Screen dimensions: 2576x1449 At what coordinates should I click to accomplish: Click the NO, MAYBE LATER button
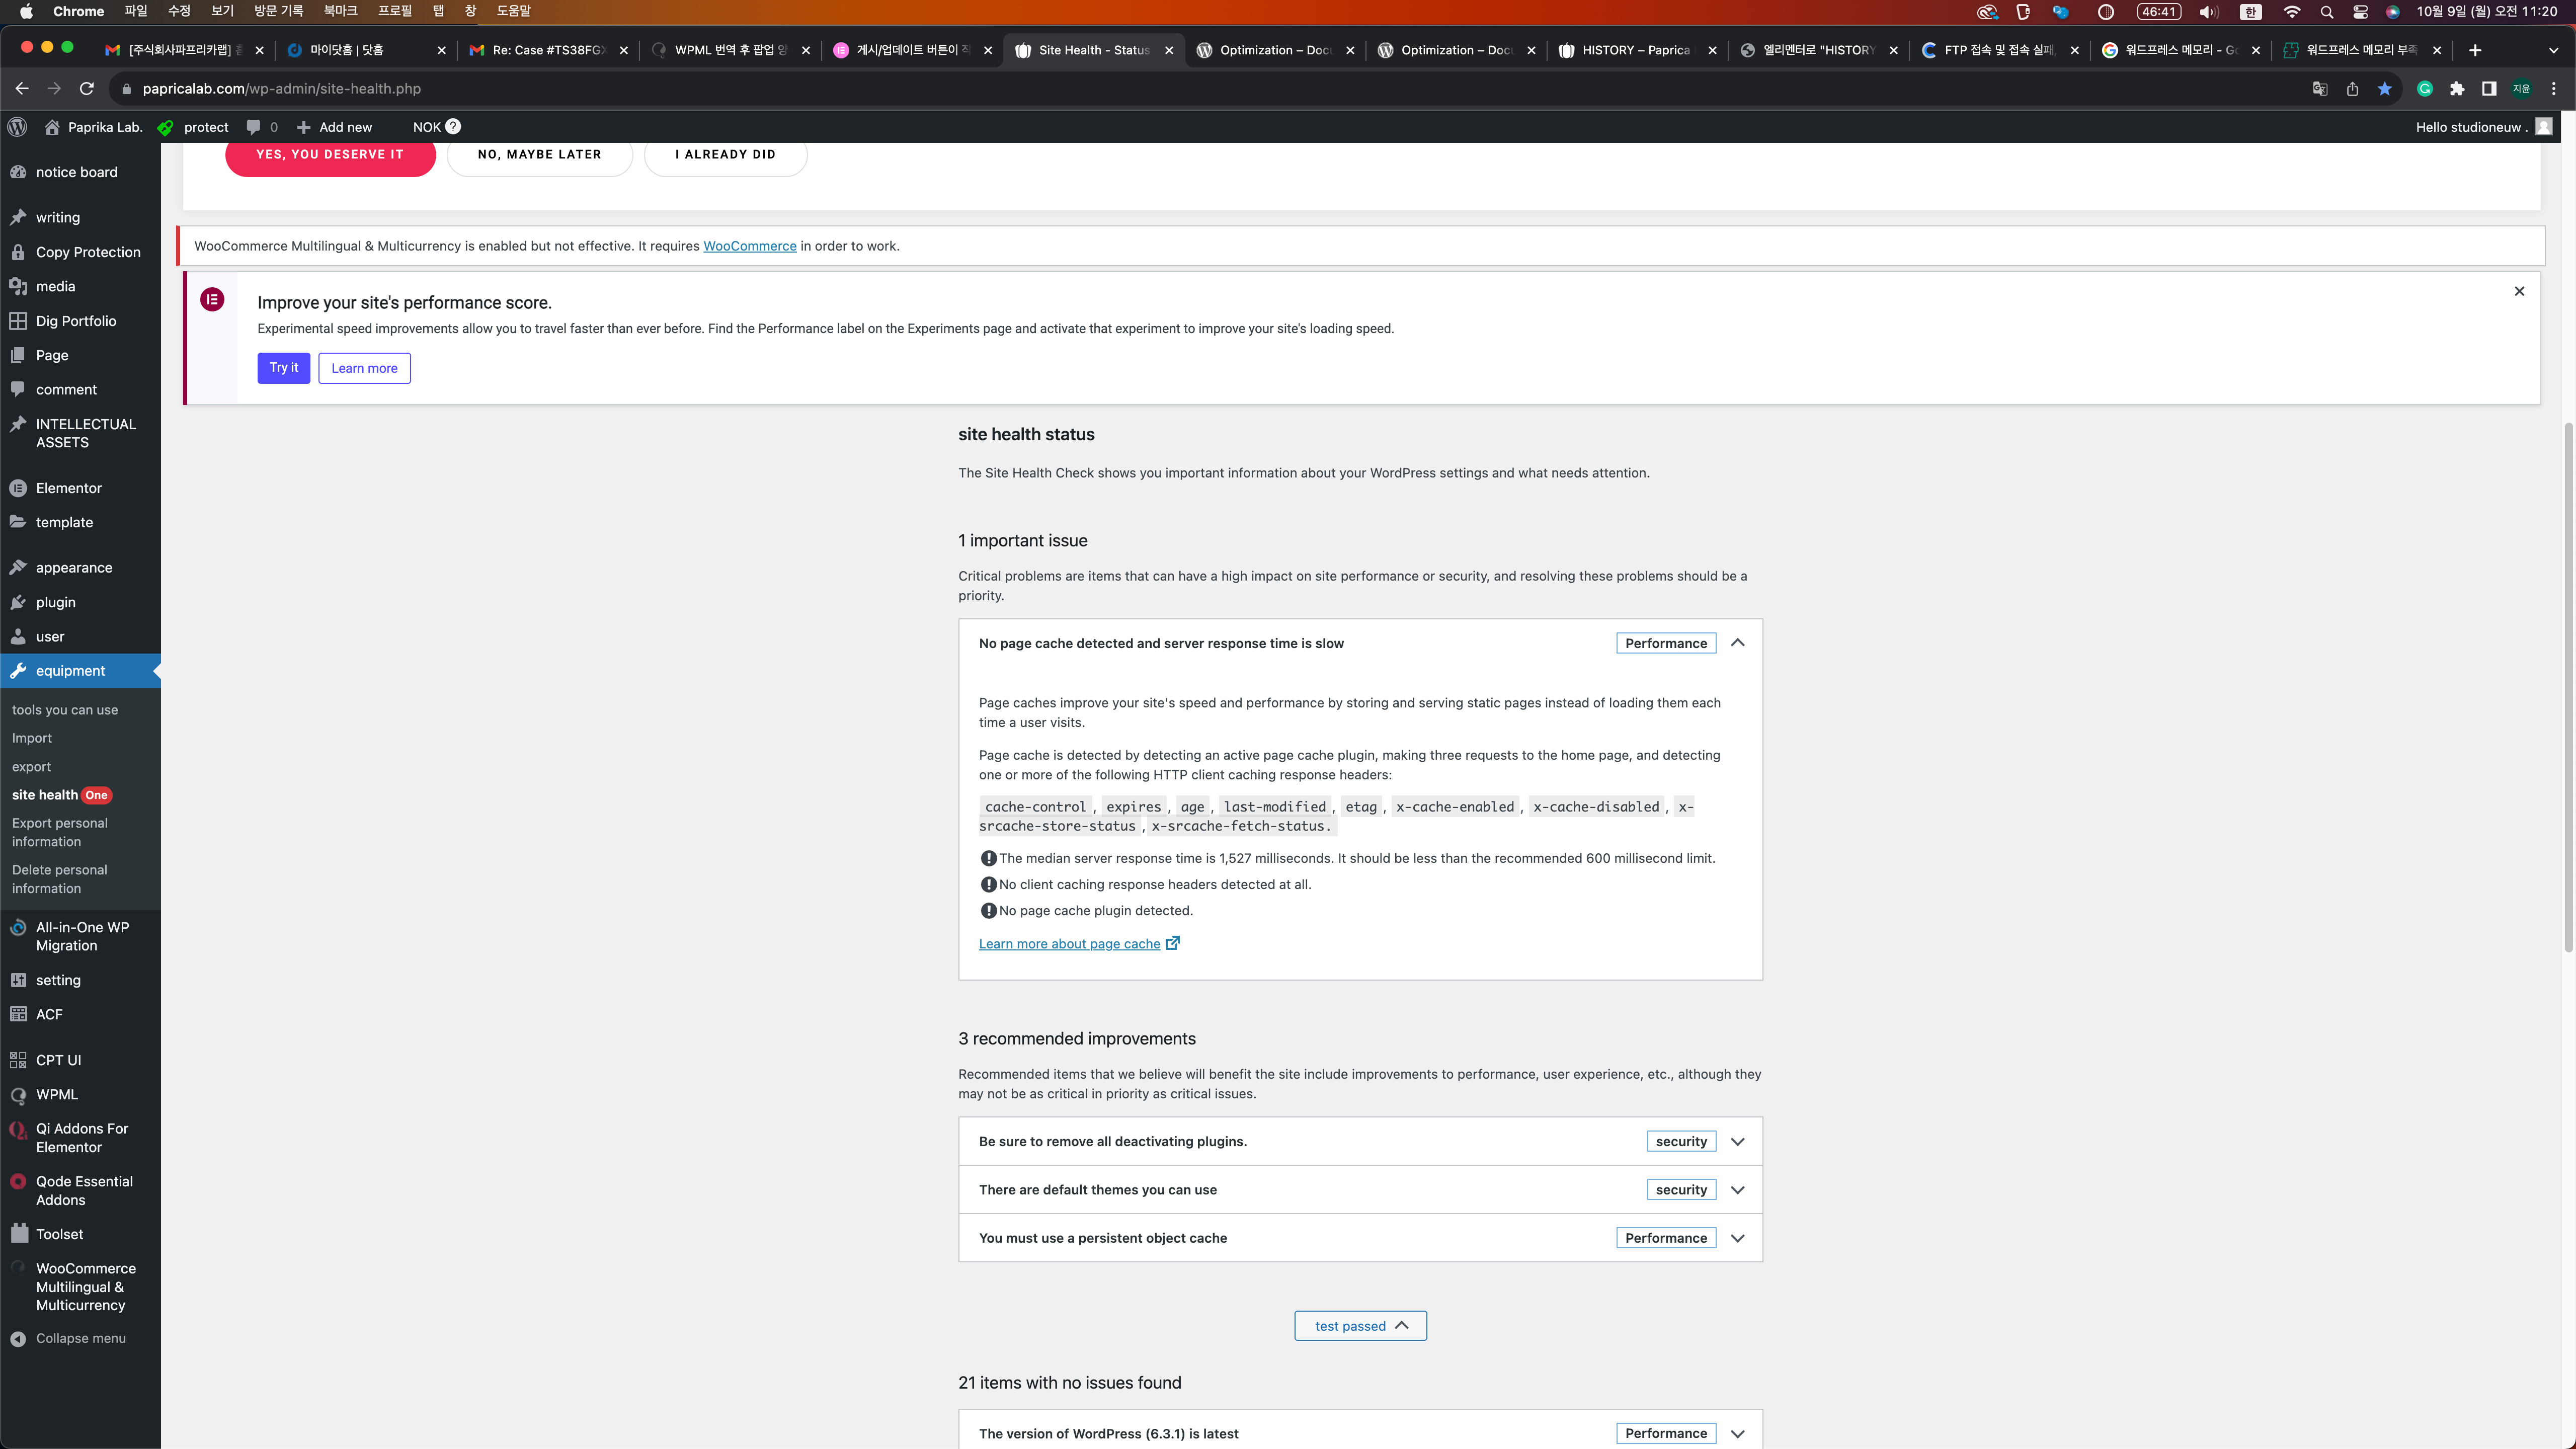(540, 155)
